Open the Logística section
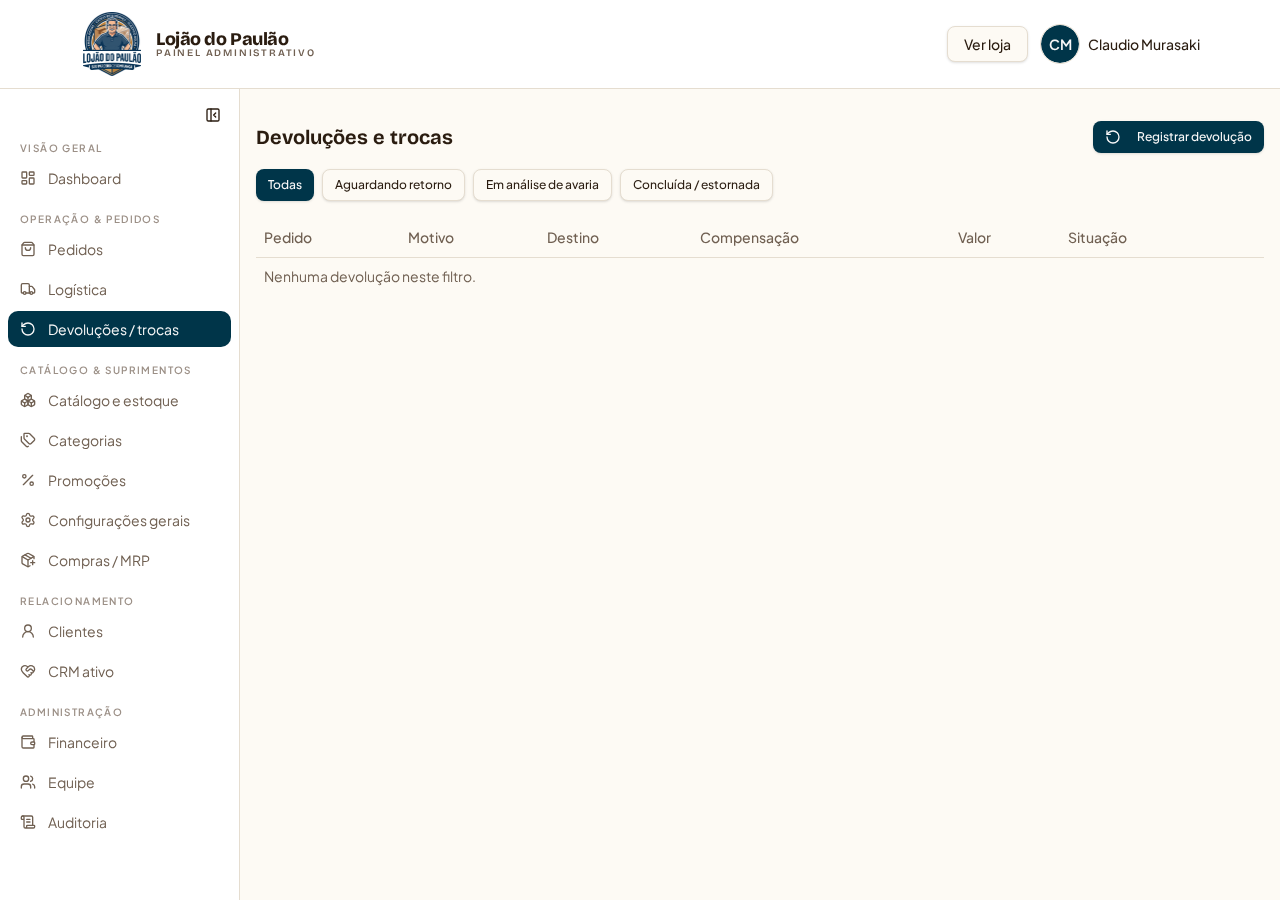The height and width of the screenshot is (900, 1280). point(119,289)
